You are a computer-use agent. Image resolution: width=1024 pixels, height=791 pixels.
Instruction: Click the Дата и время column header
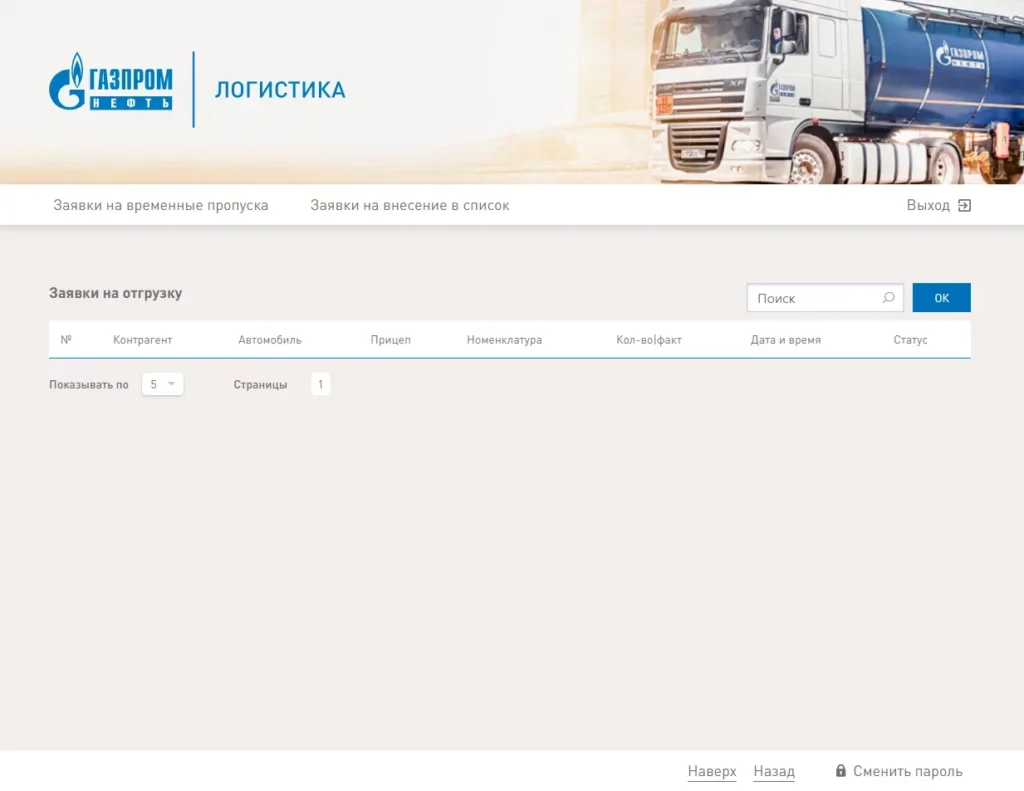pos(786,340)
